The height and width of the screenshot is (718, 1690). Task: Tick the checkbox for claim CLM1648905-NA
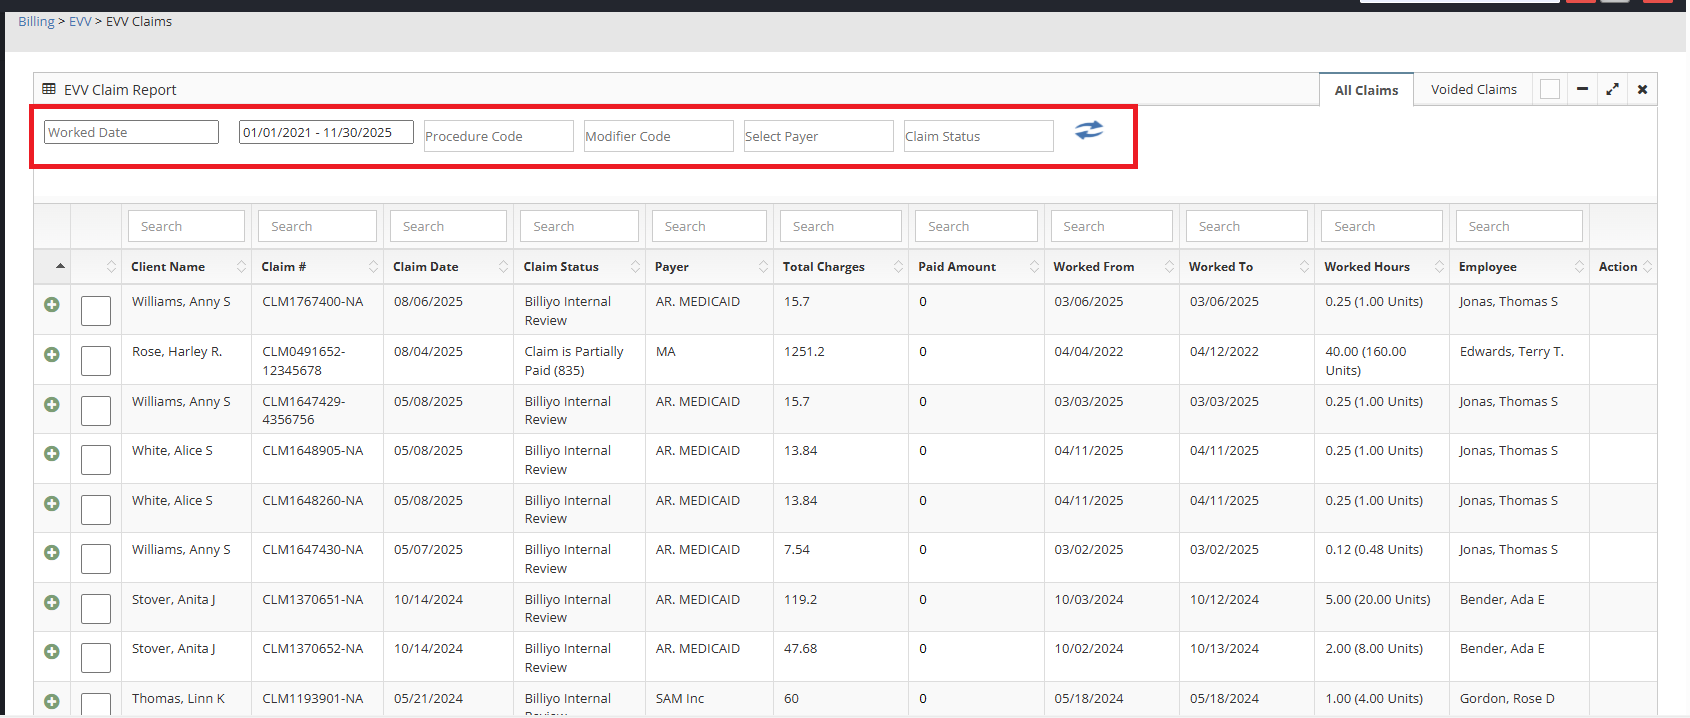(x=96, y=460)
